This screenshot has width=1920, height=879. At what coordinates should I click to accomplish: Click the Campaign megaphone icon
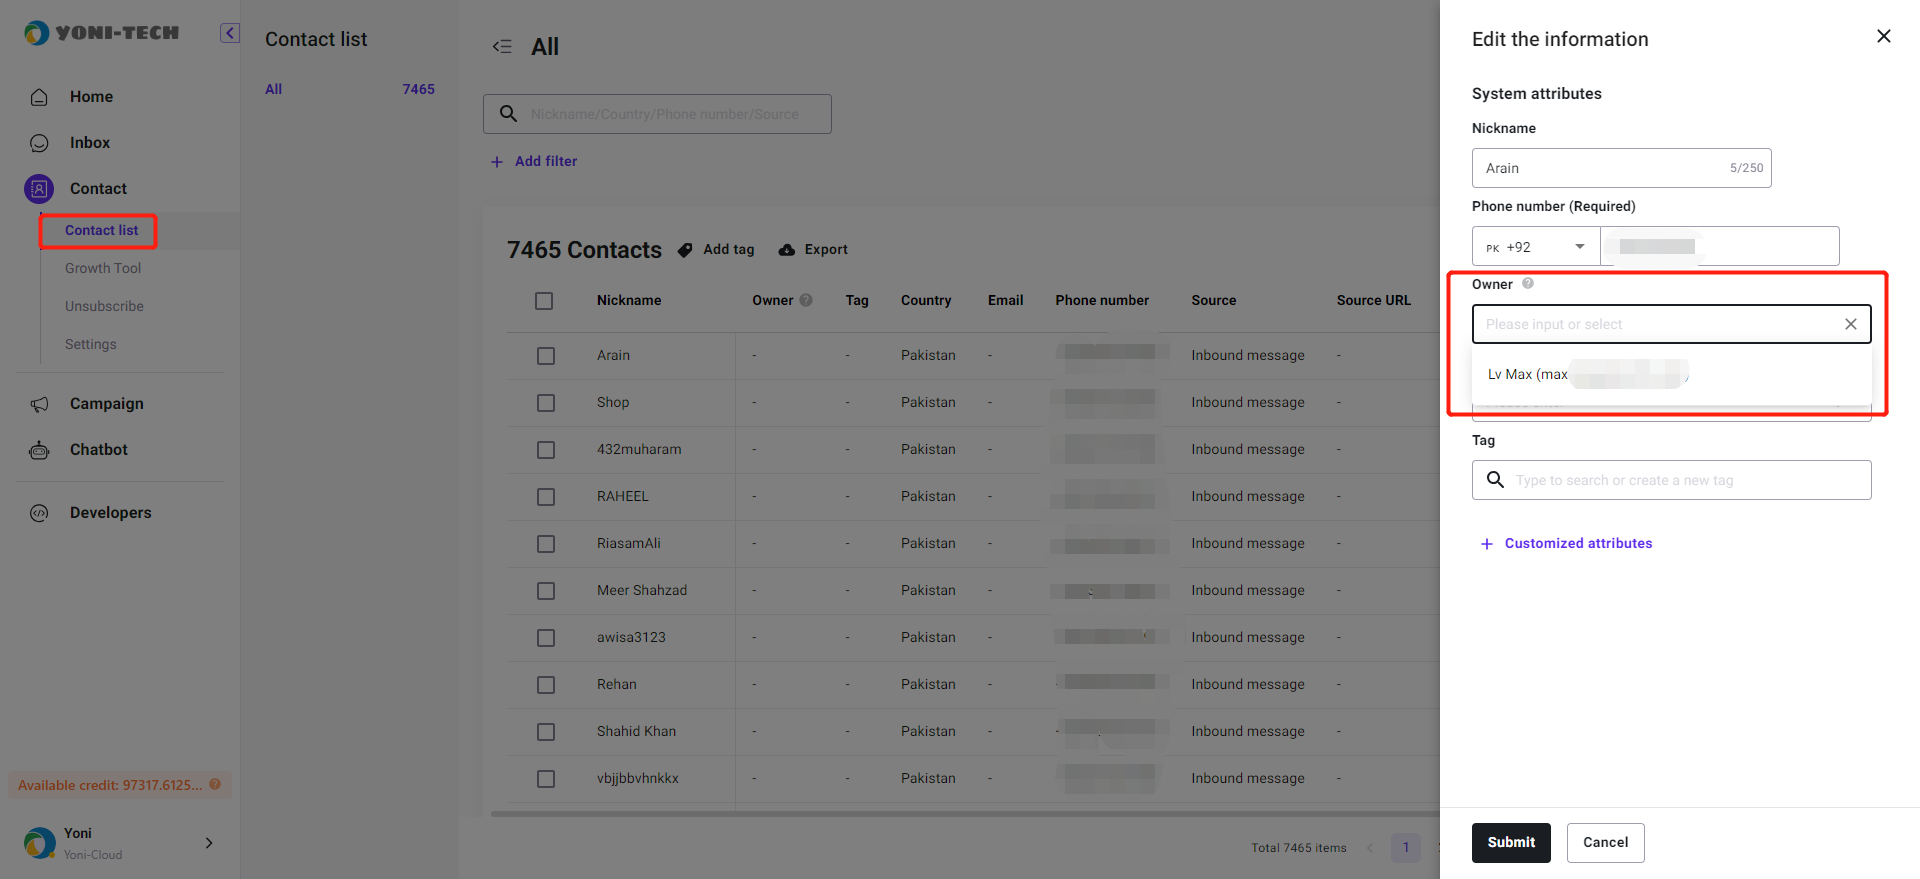point(39,404)
